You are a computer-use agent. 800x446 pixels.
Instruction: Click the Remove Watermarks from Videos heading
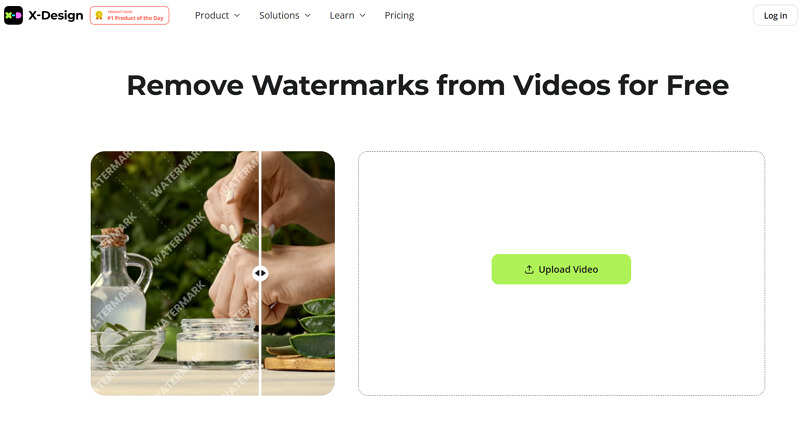428,85
